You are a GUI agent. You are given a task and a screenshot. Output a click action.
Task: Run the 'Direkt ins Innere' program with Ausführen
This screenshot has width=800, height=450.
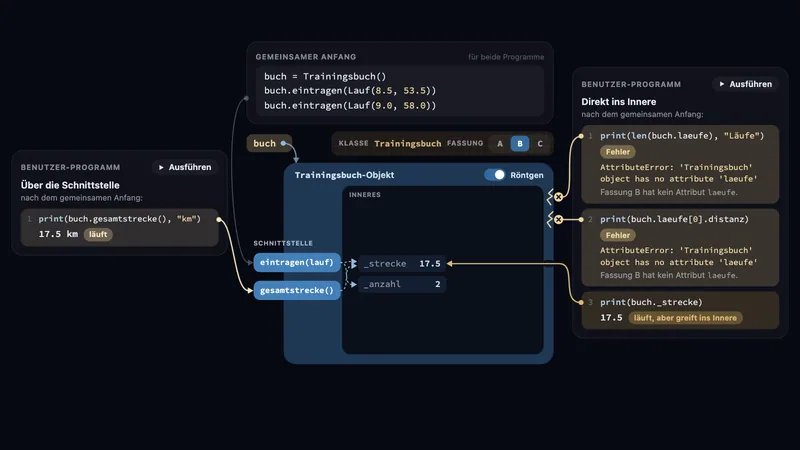[x=745, y=84]
